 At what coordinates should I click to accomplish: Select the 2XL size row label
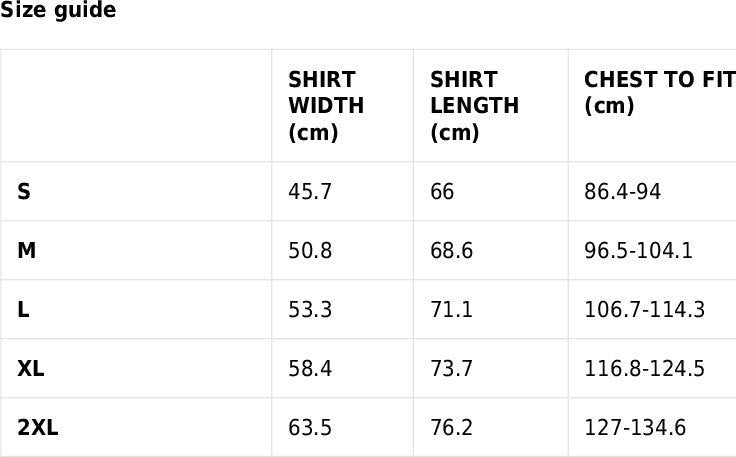pos(38,428)
